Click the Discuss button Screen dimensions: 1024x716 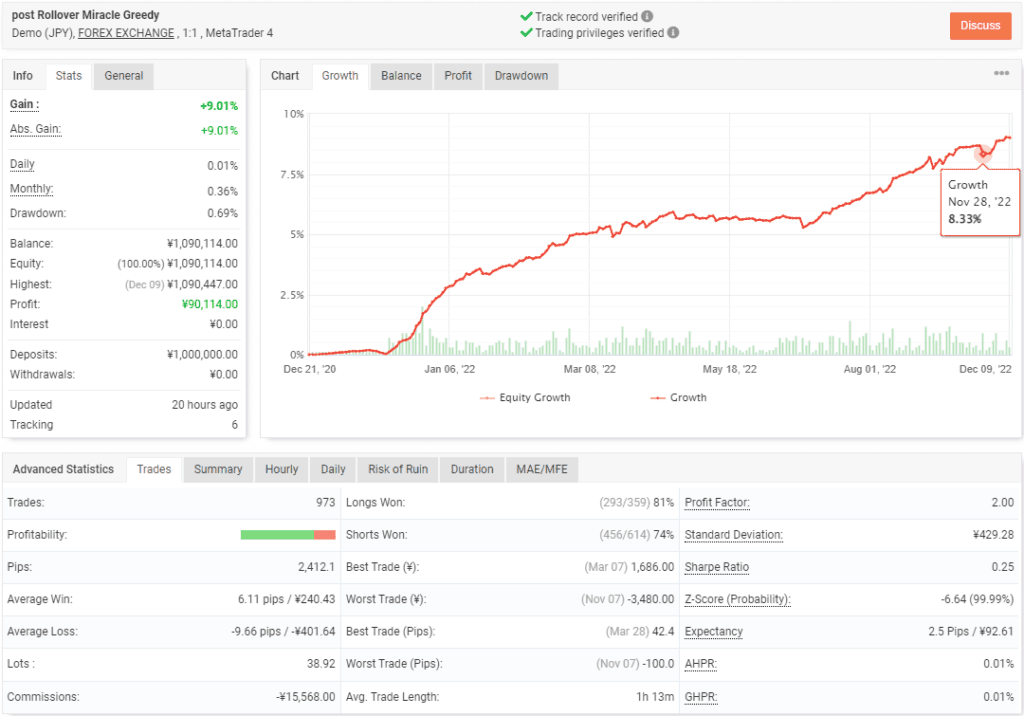980,26
